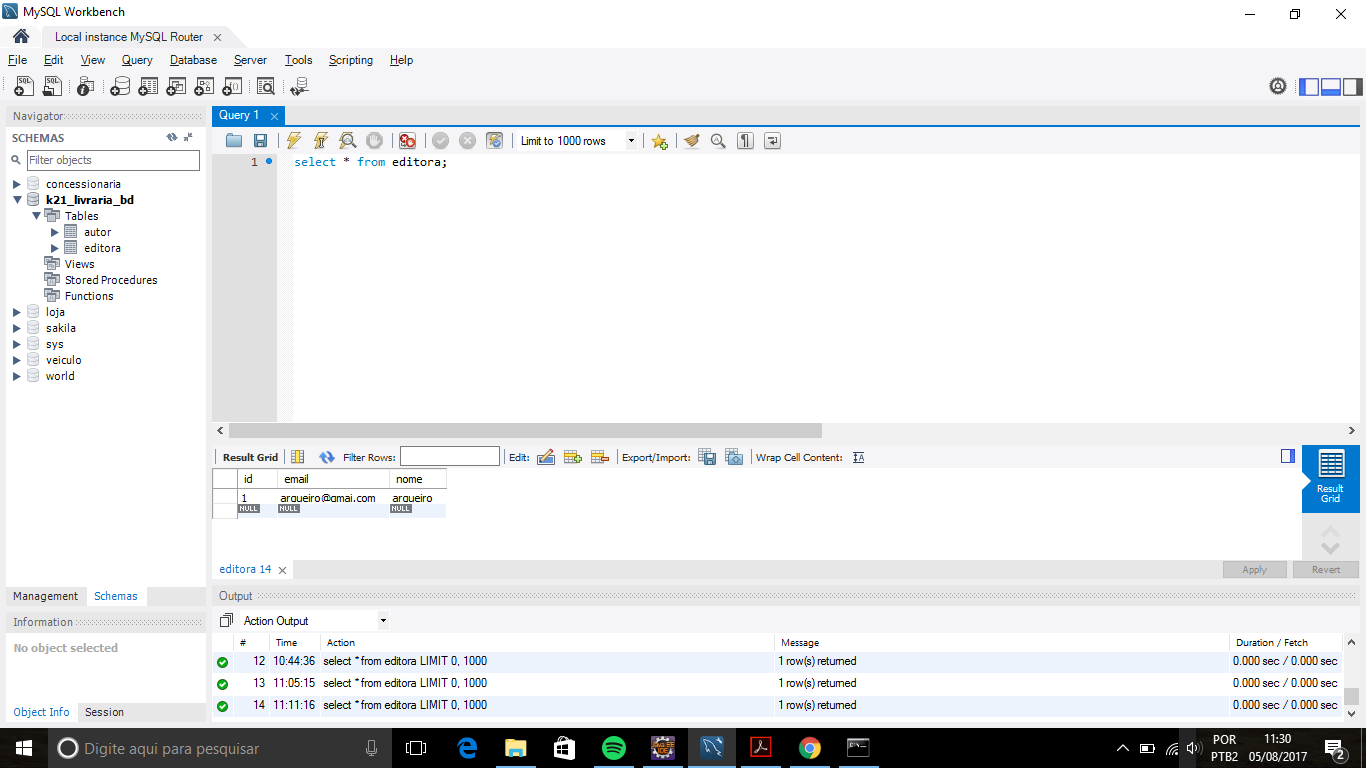
Task: Beautify the query with the broom icon
Action: [691, 141]
